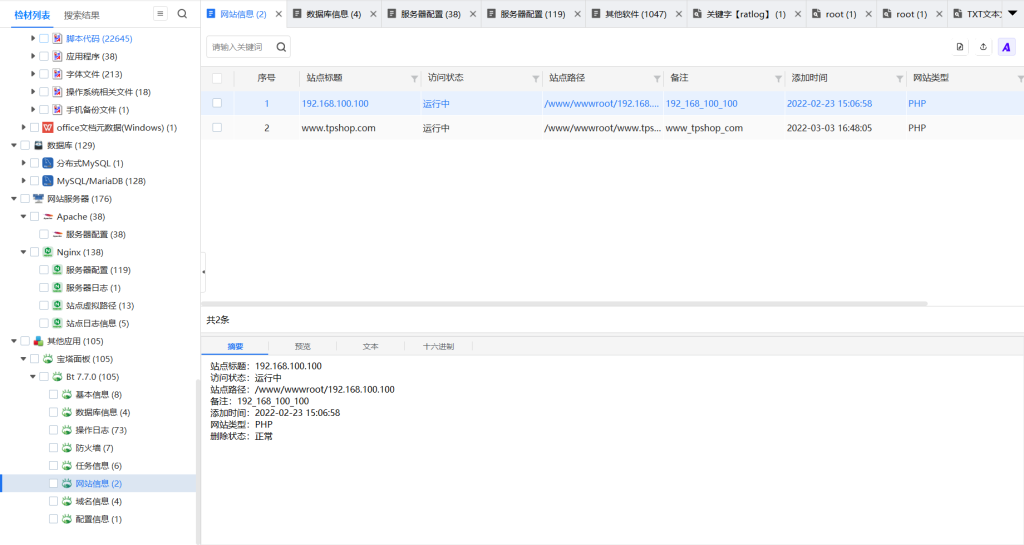Switch to the 十六进制 detail tab

[438, 346]
